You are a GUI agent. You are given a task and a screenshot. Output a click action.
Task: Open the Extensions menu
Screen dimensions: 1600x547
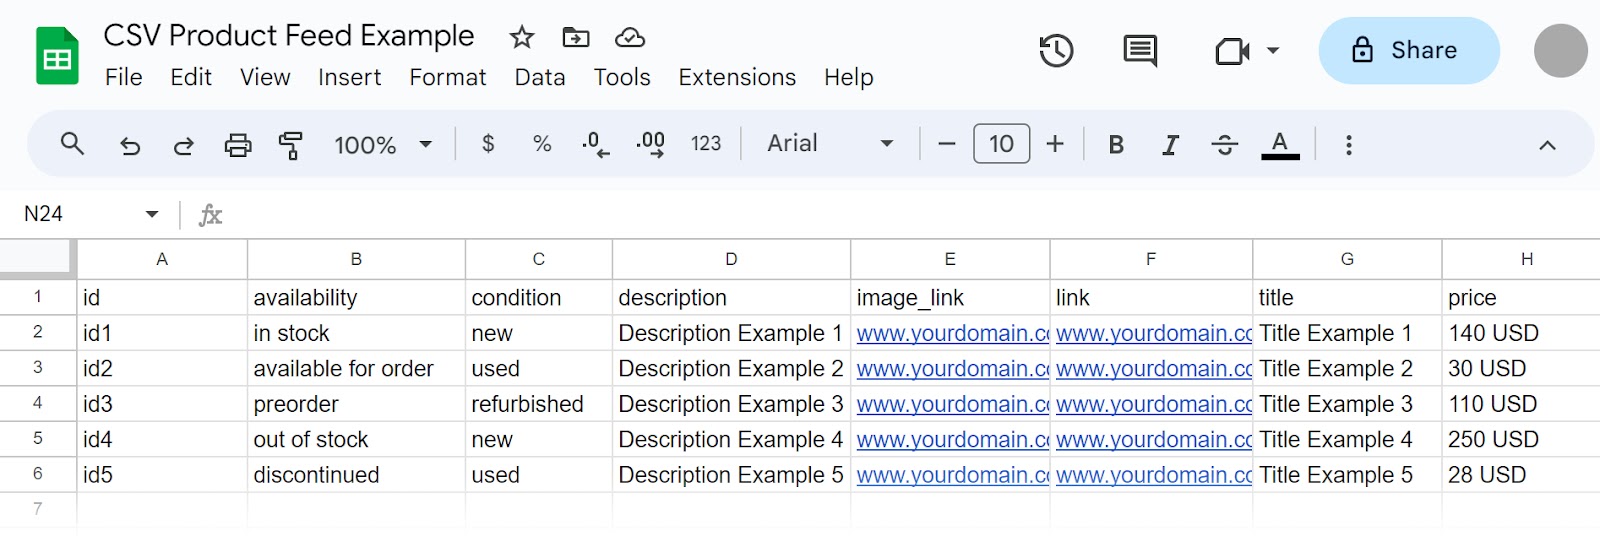point(737,77)
